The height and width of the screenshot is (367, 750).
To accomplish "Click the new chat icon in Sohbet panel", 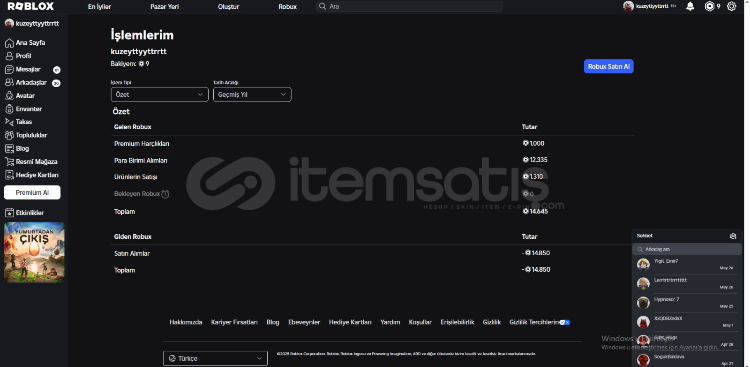I will click(733, 236).
